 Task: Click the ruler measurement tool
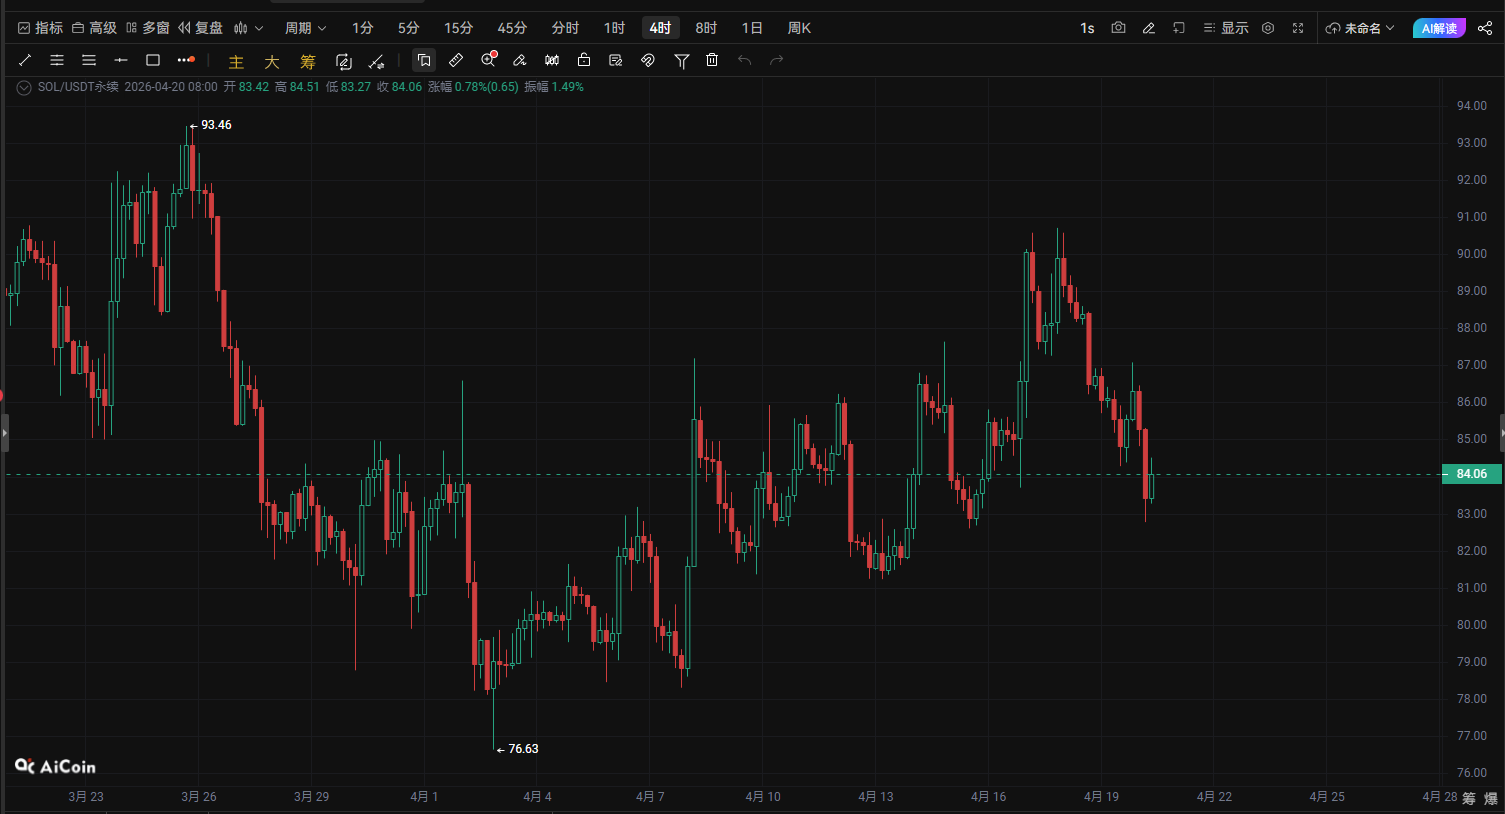coord(456,60)
